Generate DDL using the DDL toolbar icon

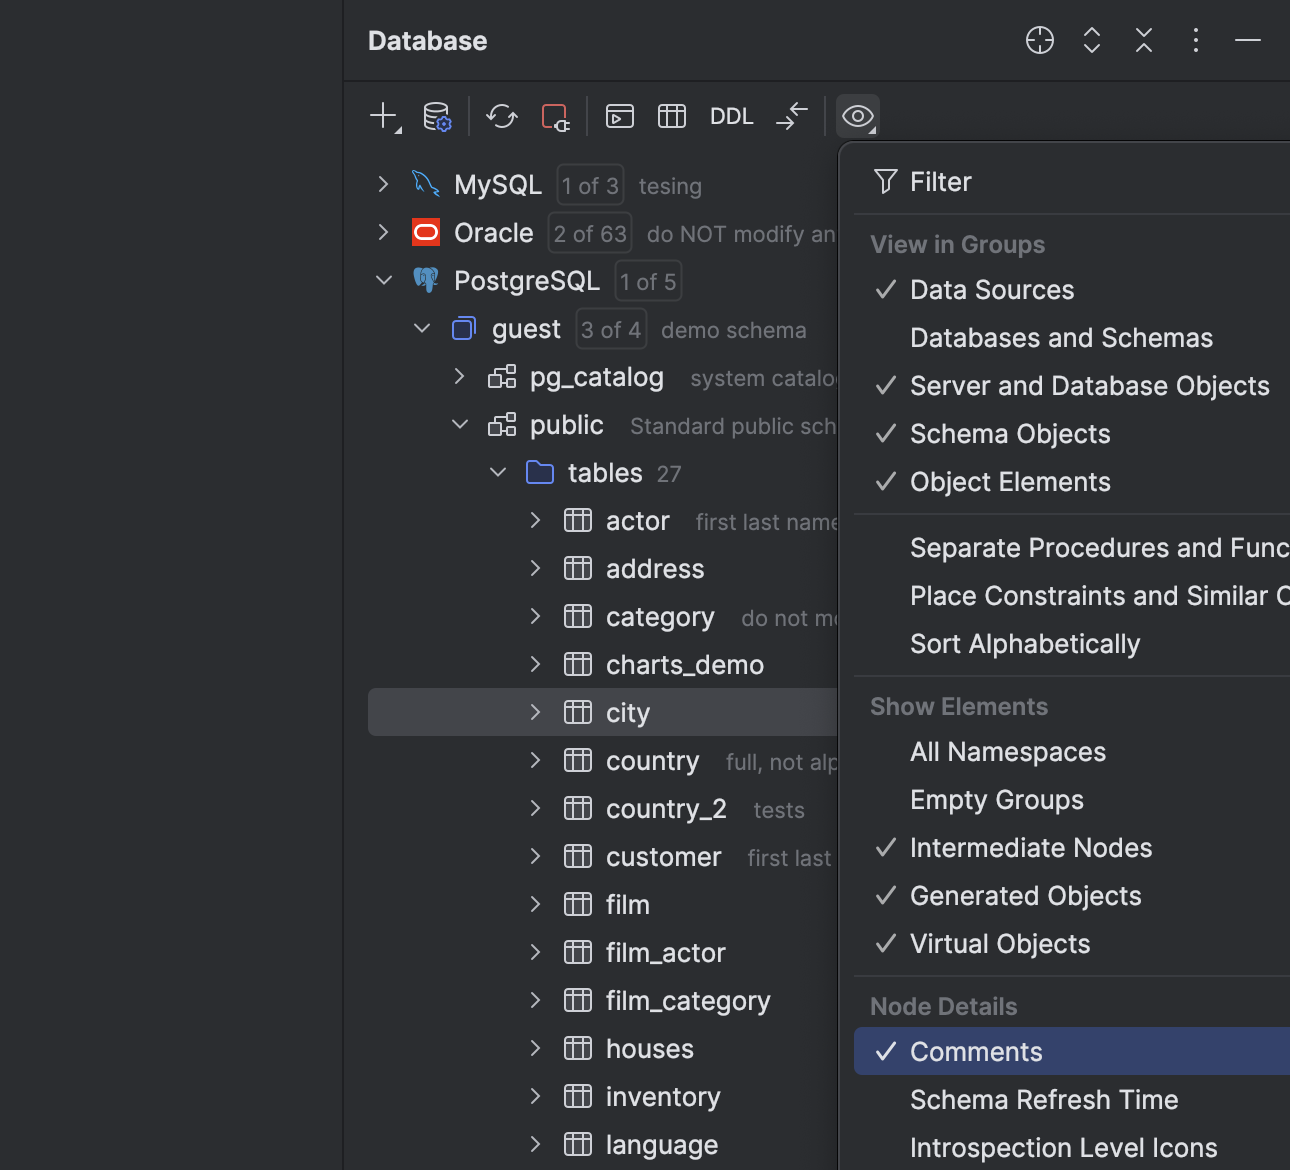(x=731, y=116)
